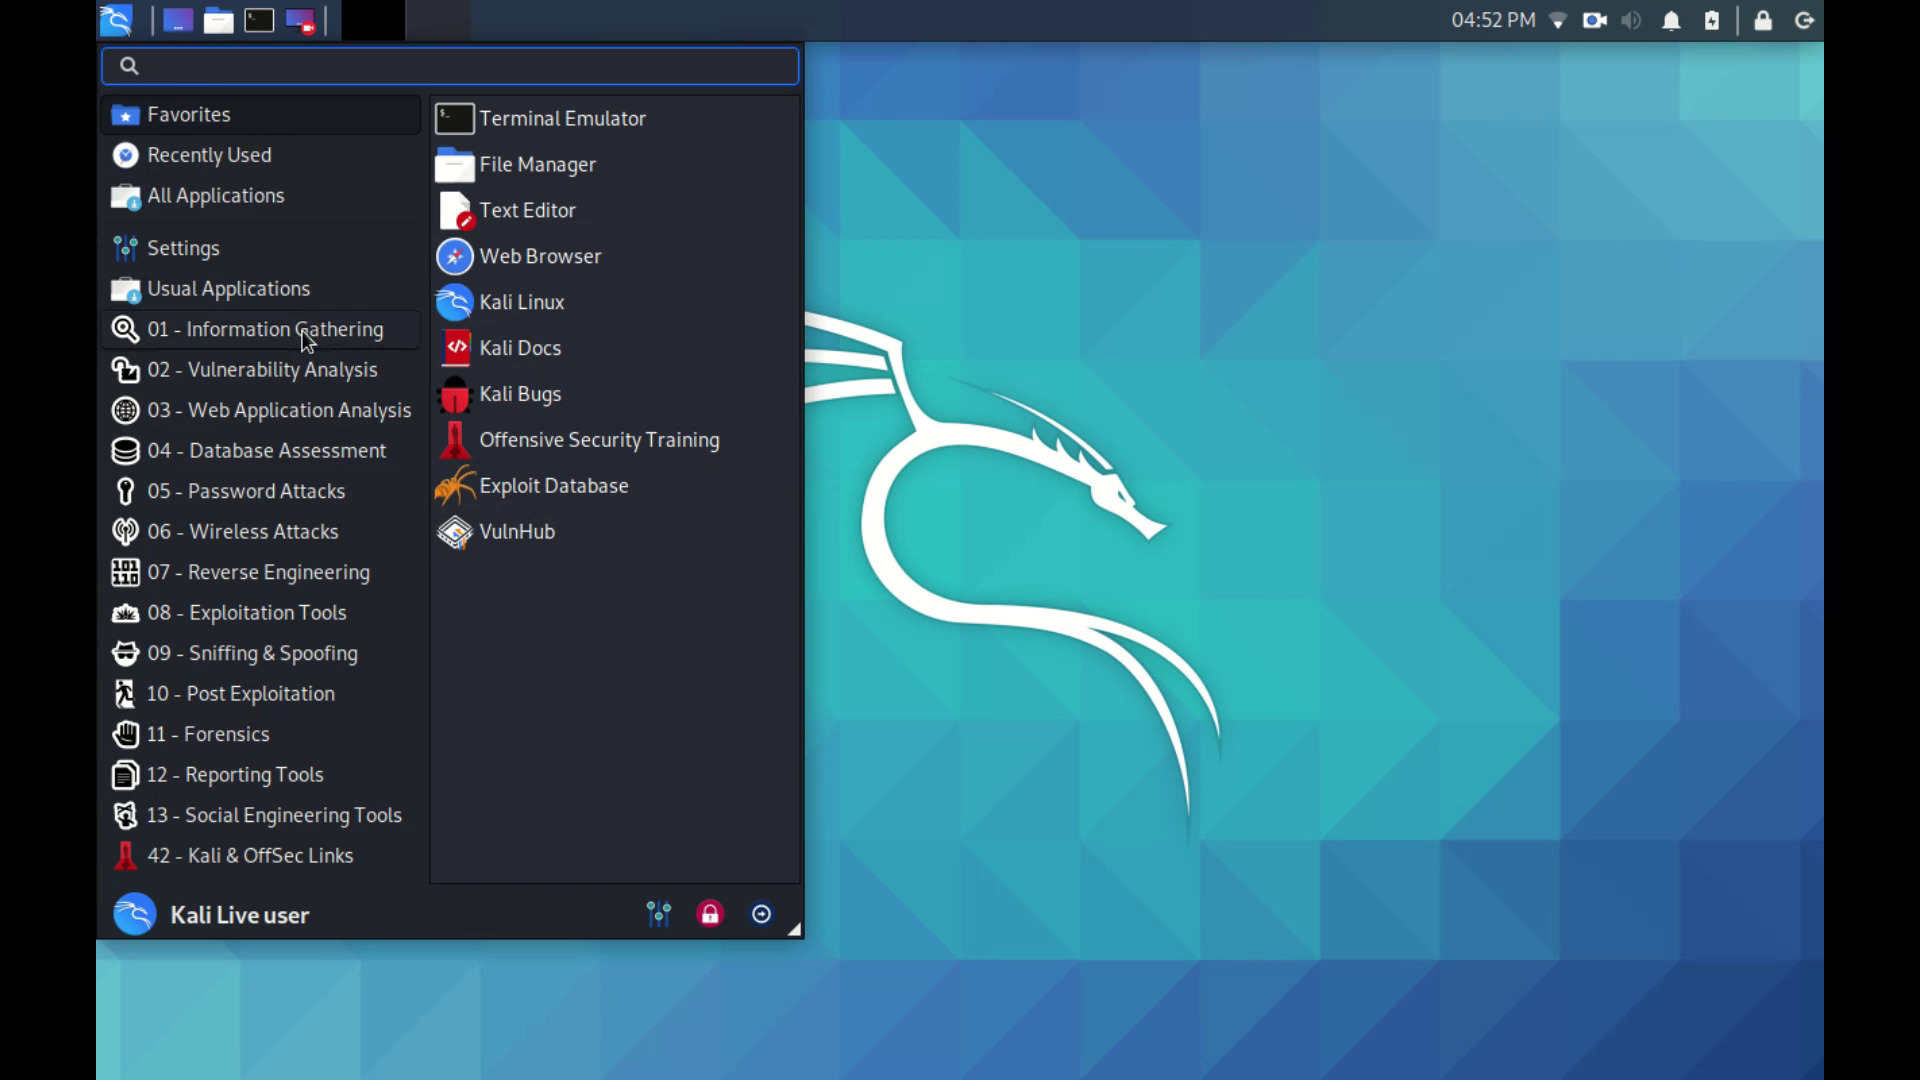Launch the Exploit Database
The image size is (1920, 1080).
coord(554,486)
